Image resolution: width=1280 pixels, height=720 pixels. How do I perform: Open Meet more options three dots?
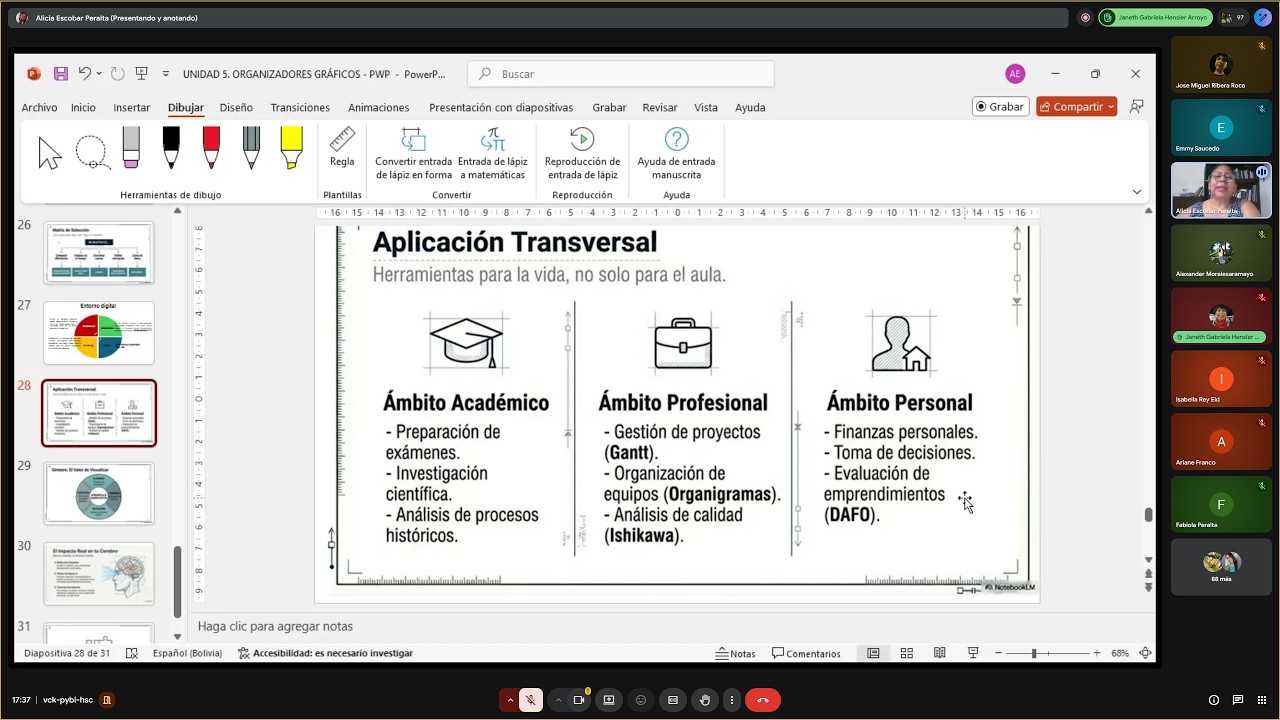733,700
